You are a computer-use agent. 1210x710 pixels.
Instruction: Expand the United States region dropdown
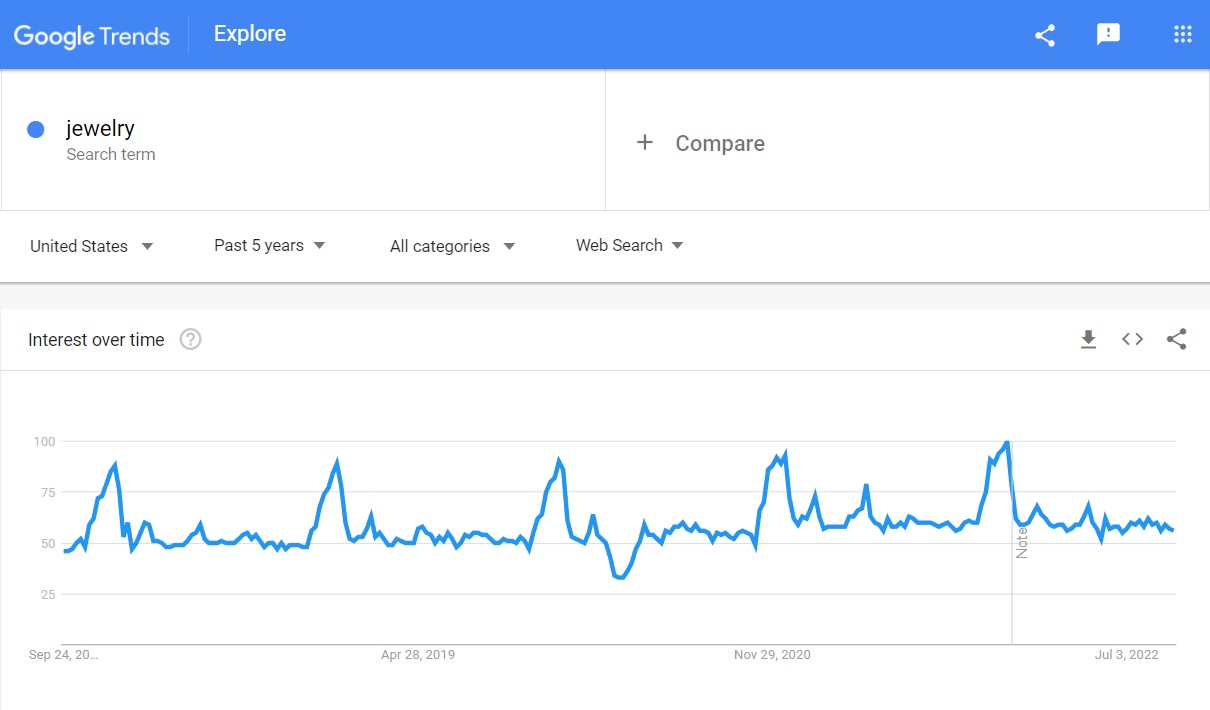tap(92, 246)
